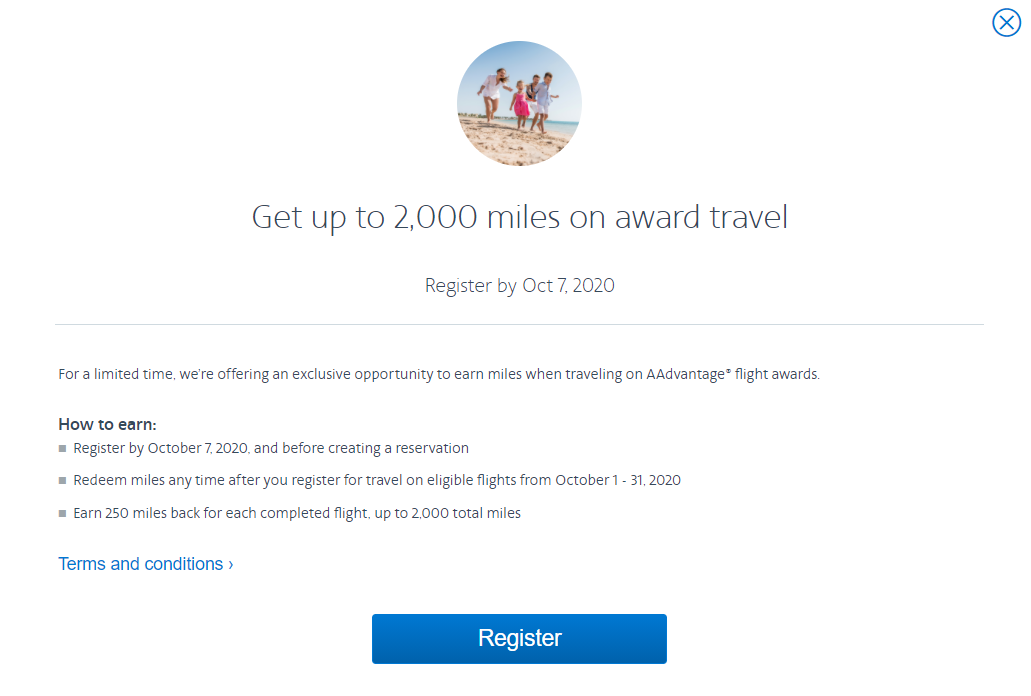Image resolution: width=1031 pixels, height=696 pixels.
Task: Click the horizontal divider line under subtitle
Action: [519, 324]
